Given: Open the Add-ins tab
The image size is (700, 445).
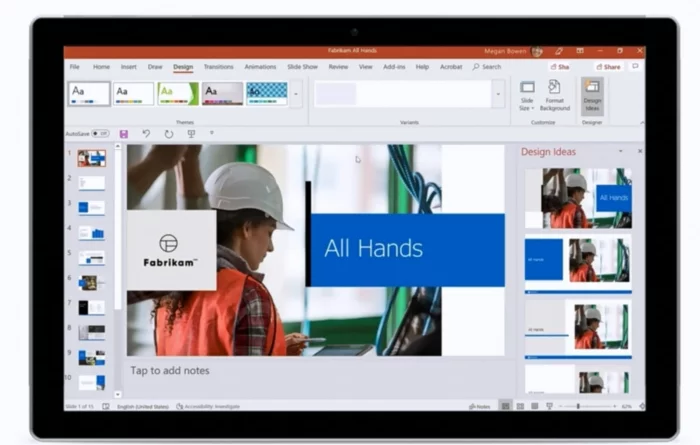Looking at the screenshot, I should click(x=394, y=67).
